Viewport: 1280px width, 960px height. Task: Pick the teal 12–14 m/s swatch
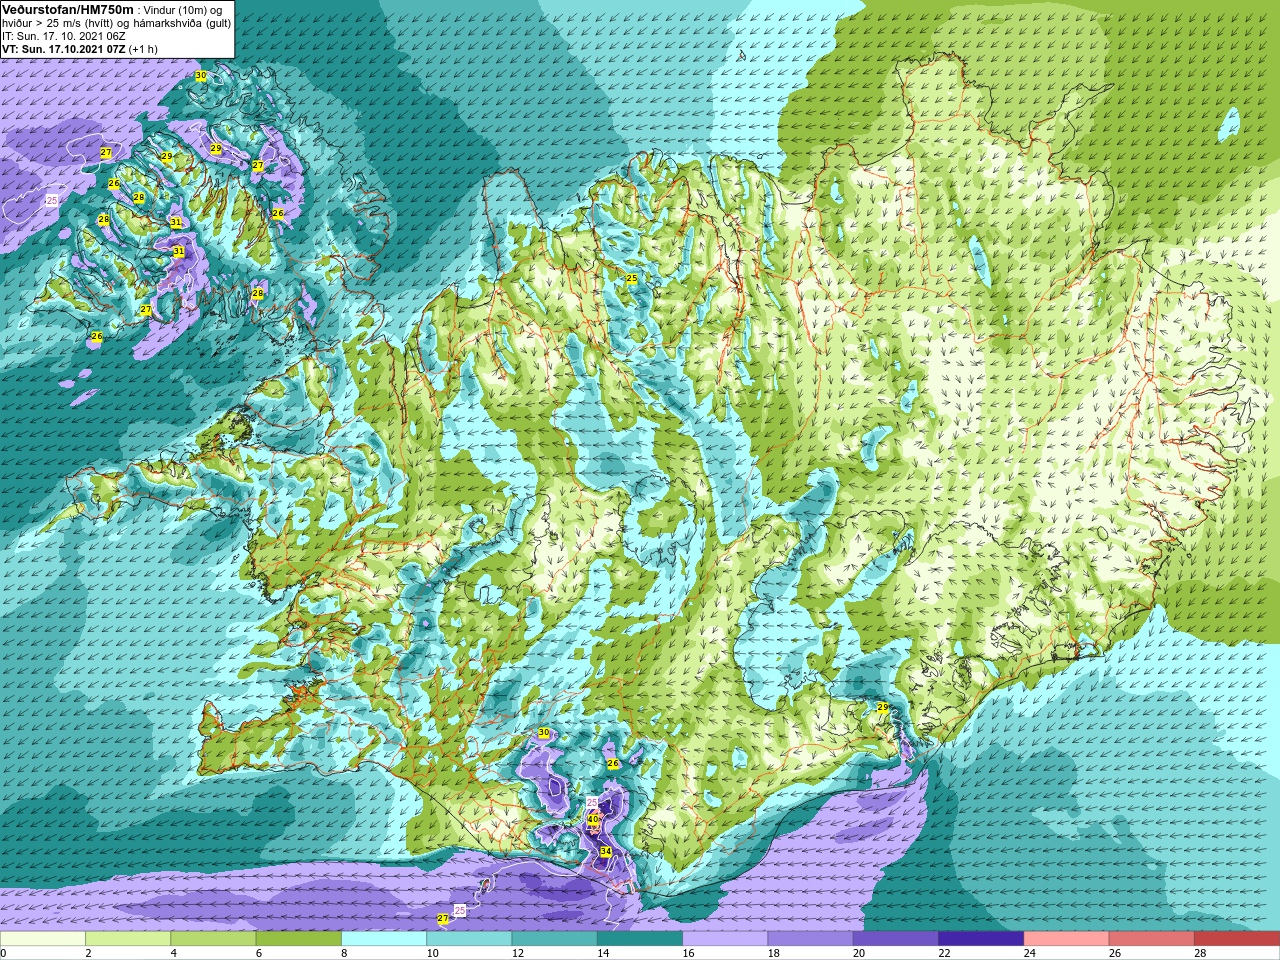coord(554,939)
